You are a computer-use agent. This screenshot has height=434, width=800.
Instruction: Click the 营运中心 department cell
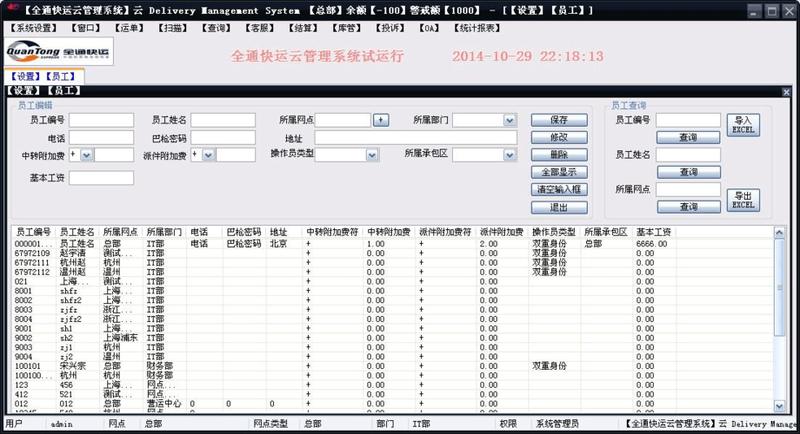(x=164, y=403)
